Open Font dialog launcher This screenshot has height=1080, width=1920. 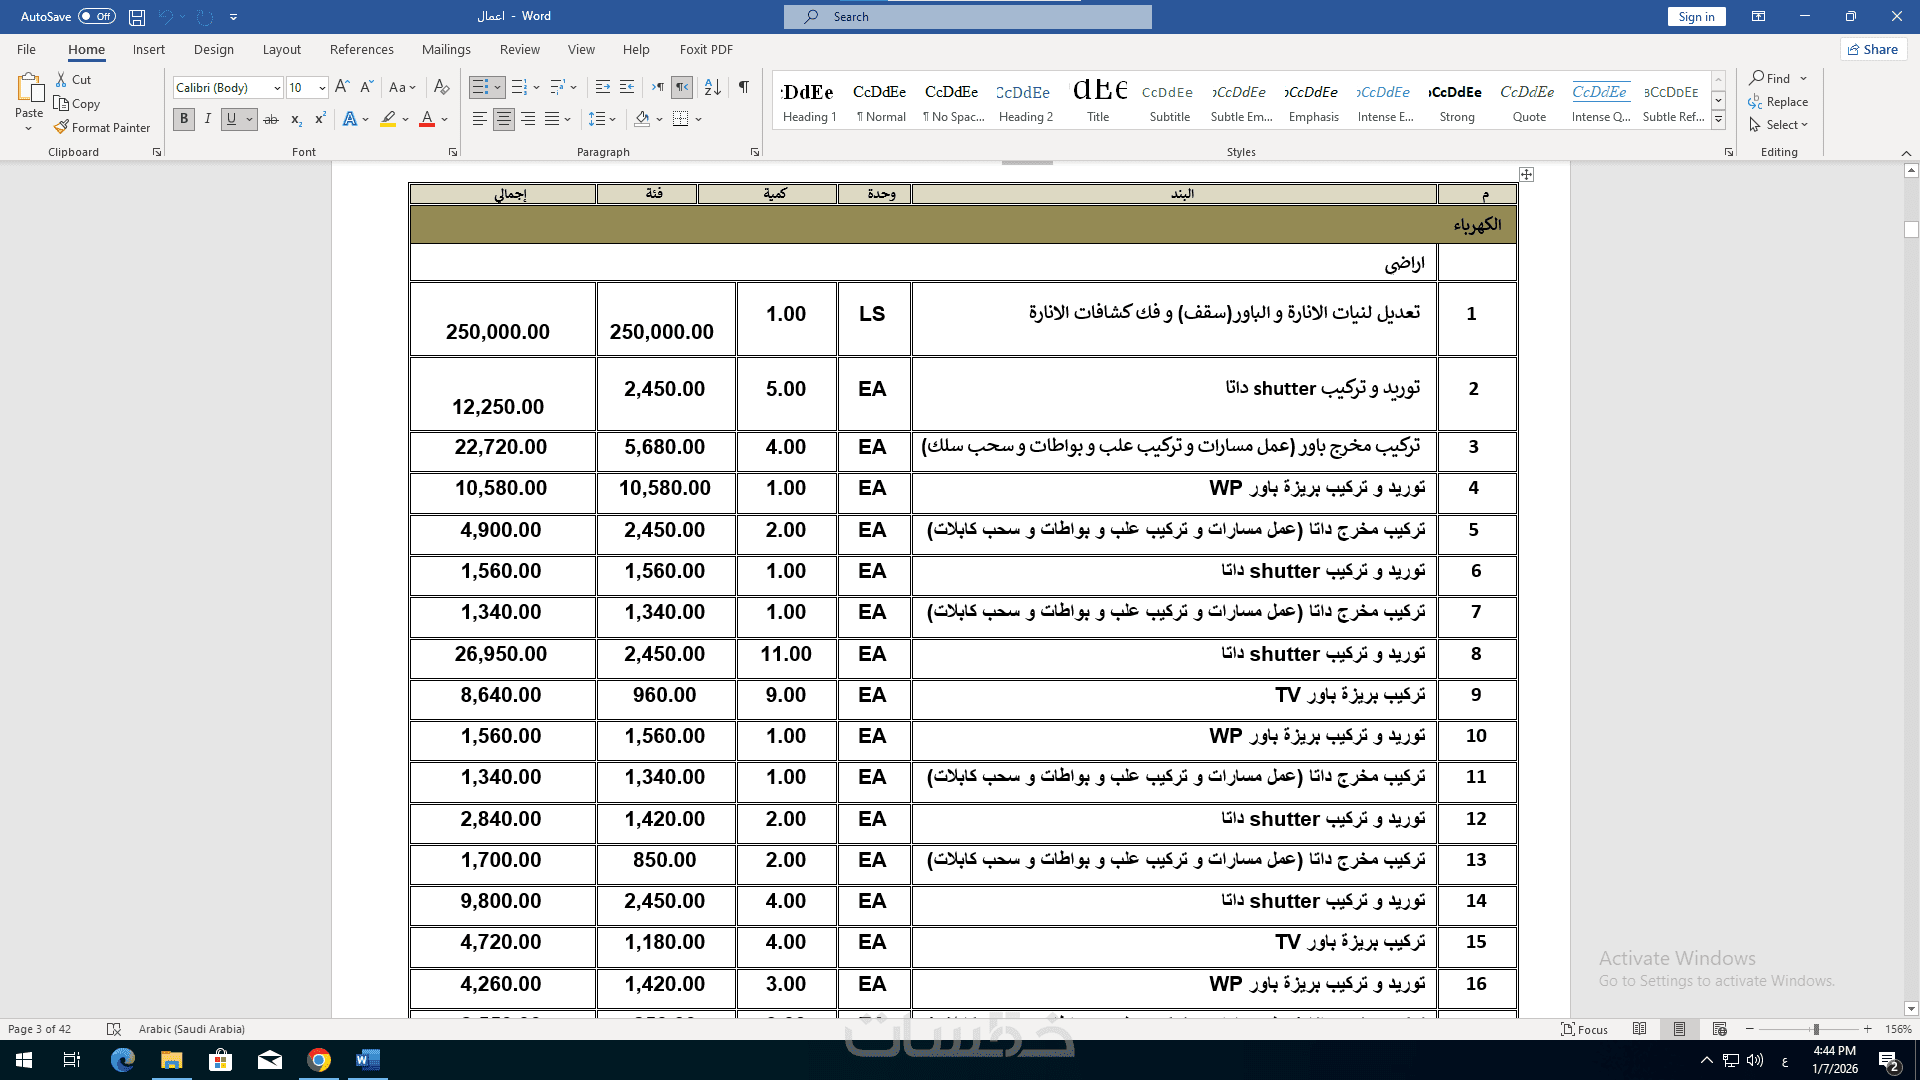click(453, 152)
